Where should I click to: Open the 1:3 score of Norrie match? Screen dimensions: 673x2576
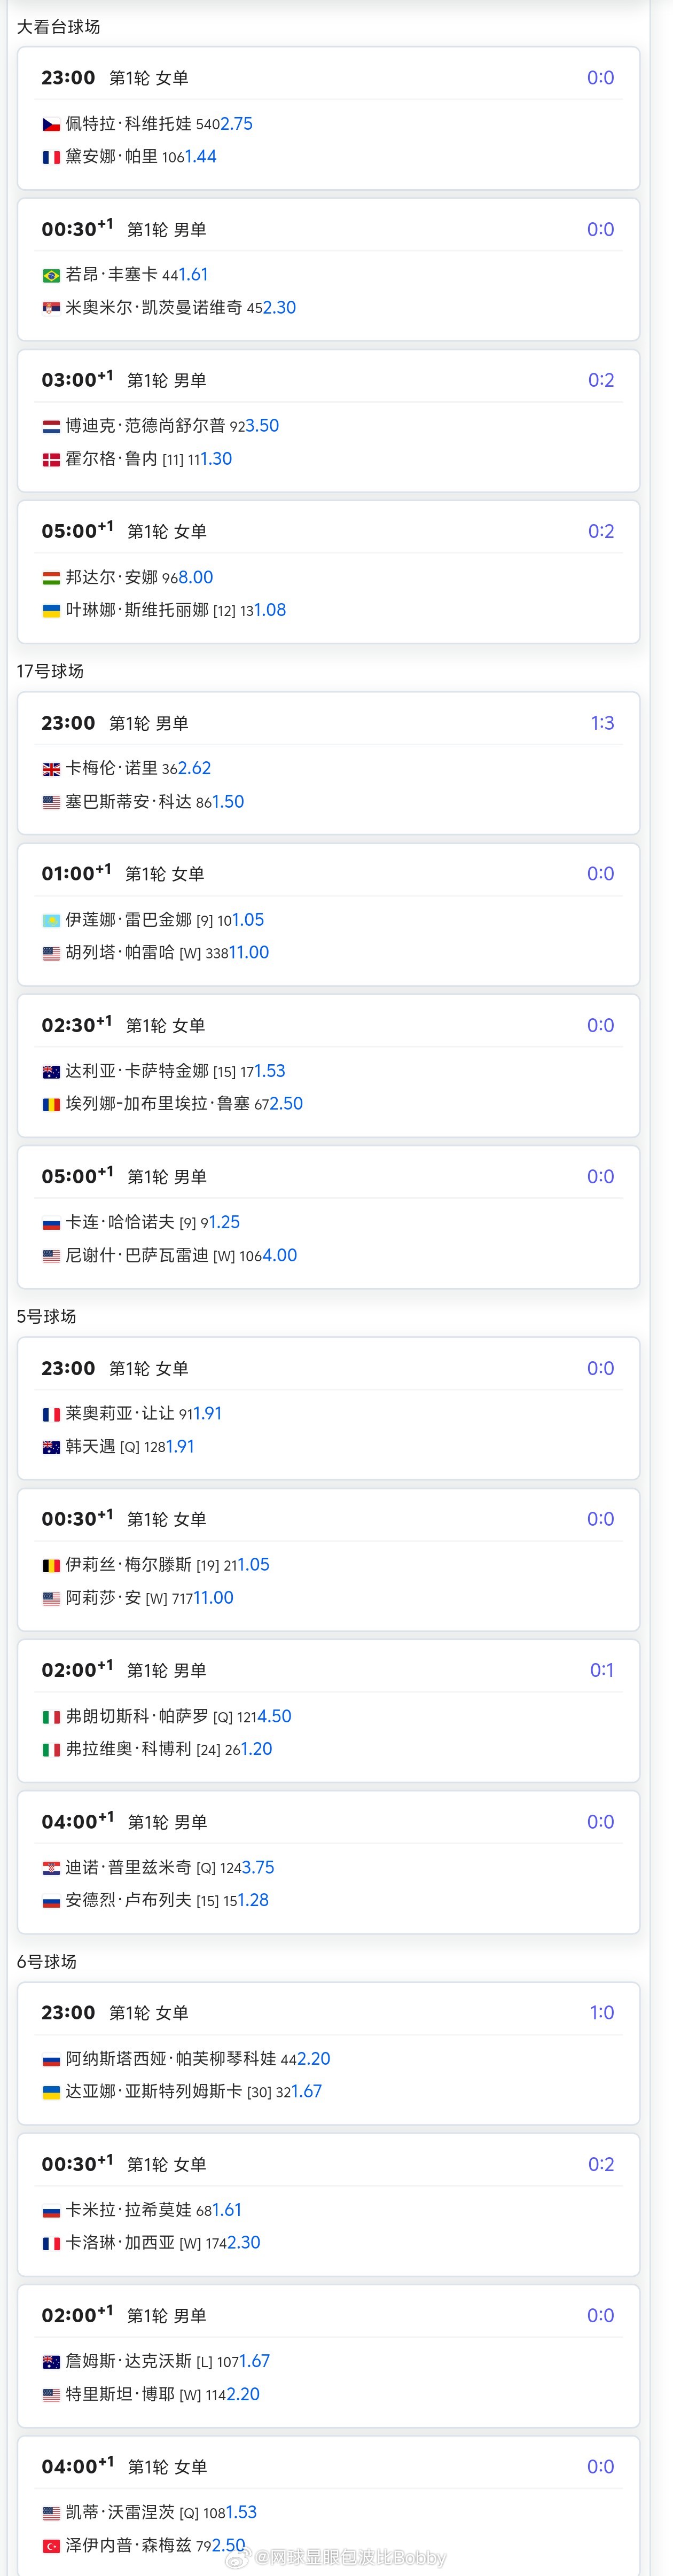tap(602, 723)
